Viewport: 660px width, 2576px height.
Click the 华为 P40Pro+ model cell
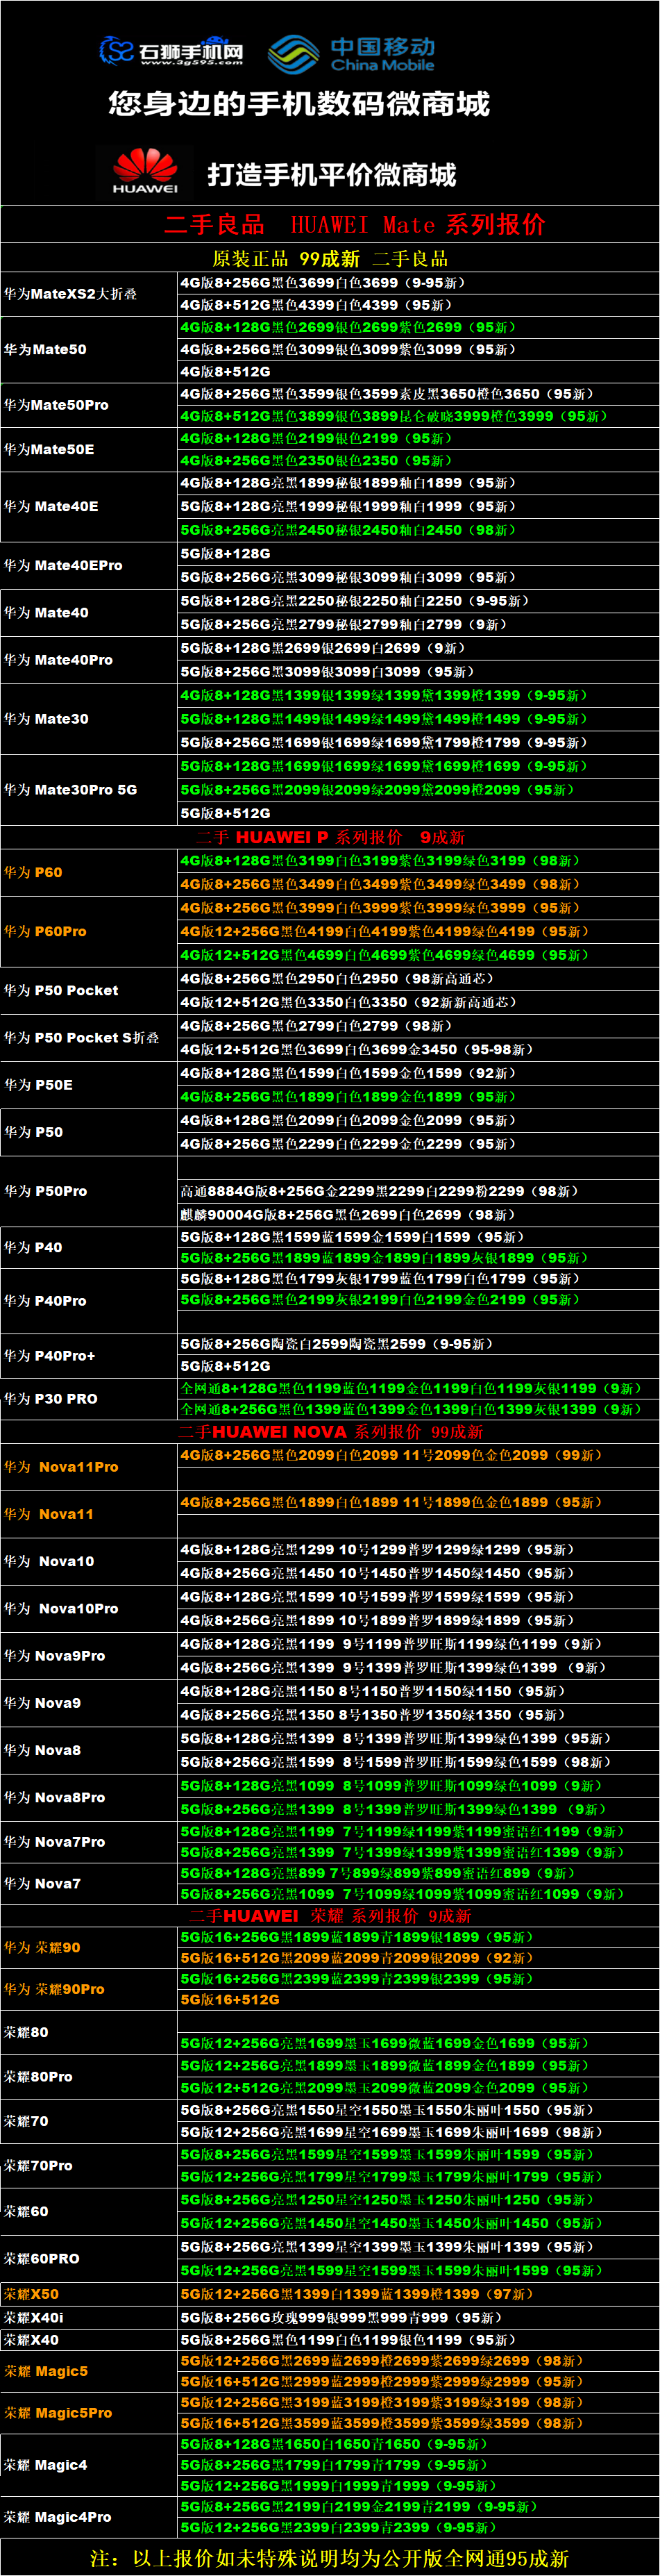click(89, 1356)
